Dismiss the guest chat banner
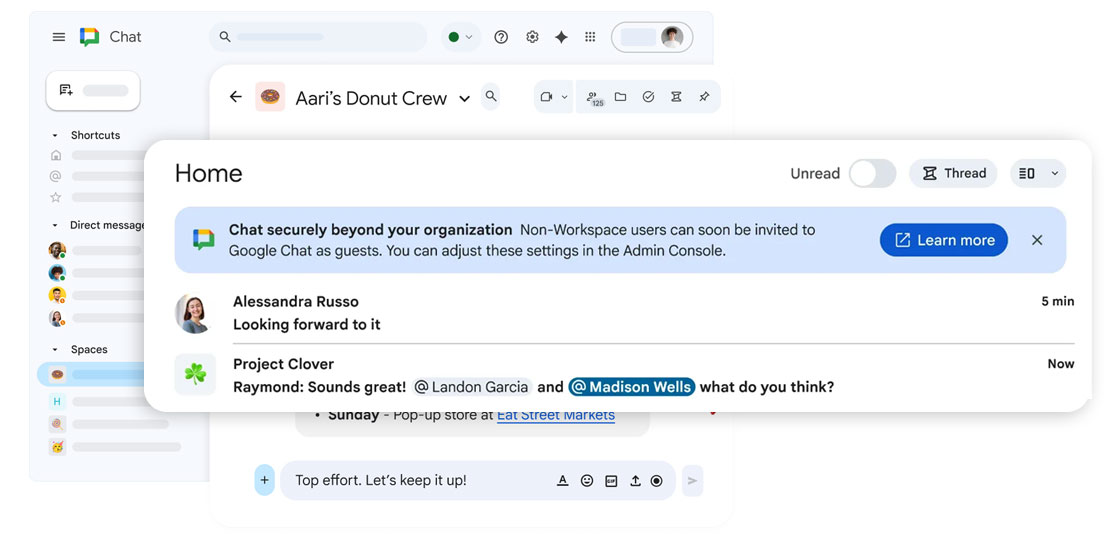 click(1037, 240)
